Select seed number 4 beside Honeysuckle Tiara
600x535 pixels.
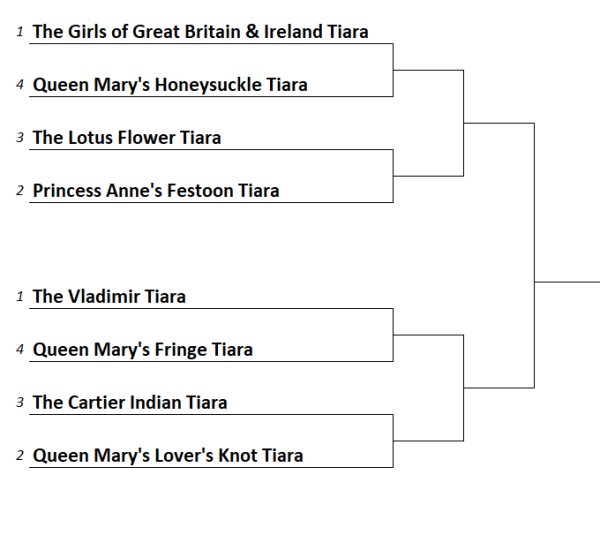20,86
